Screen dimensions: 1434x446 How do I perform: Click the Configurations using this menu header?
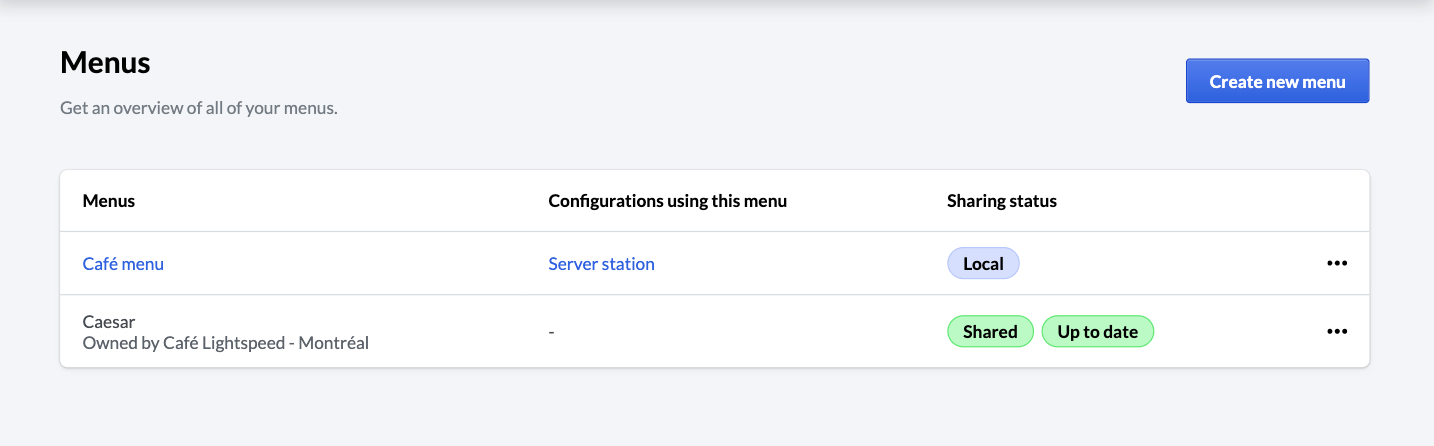click(x=667, y=201)
